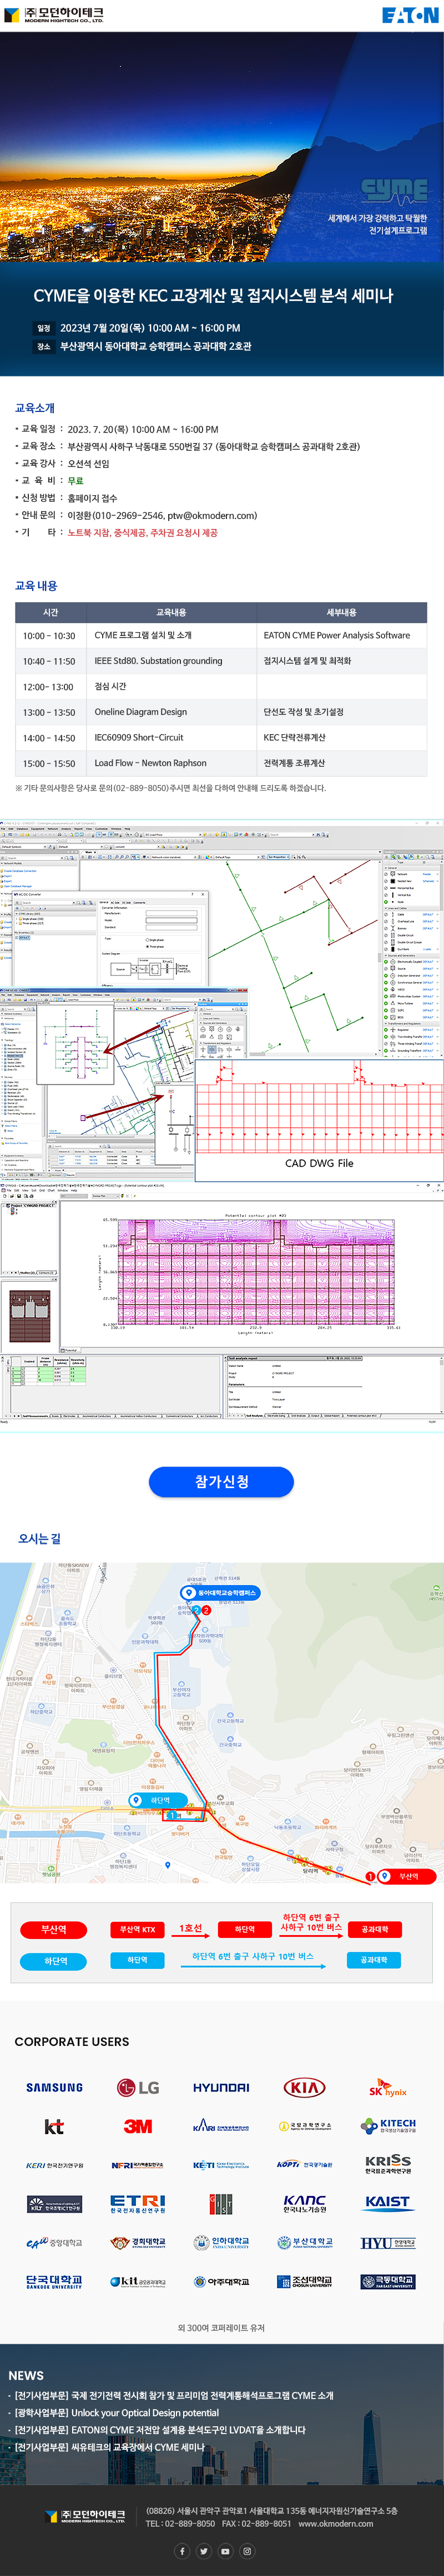Open the 씨유테크의 교육장에서 CYME 세미나 link

tap(109, 2447)
